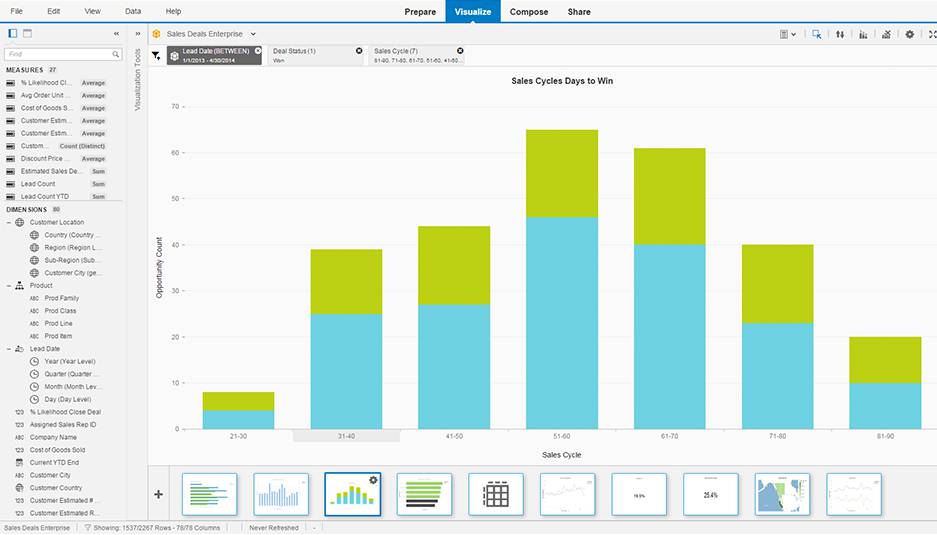The width and height of the screenshot is (937, 535).
Task: Click the selection pointer toolbar icon
Action: pyautogui.click(x=817, y=34)
